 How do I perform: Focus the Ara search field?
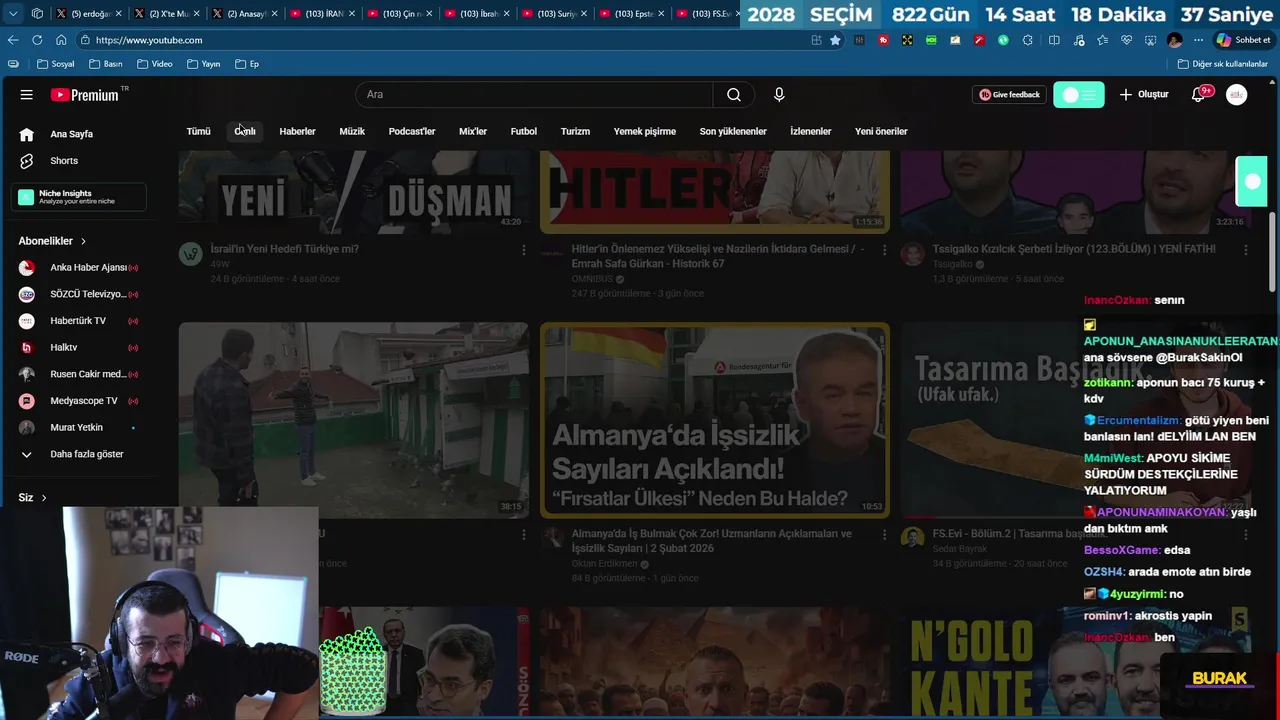535,95
